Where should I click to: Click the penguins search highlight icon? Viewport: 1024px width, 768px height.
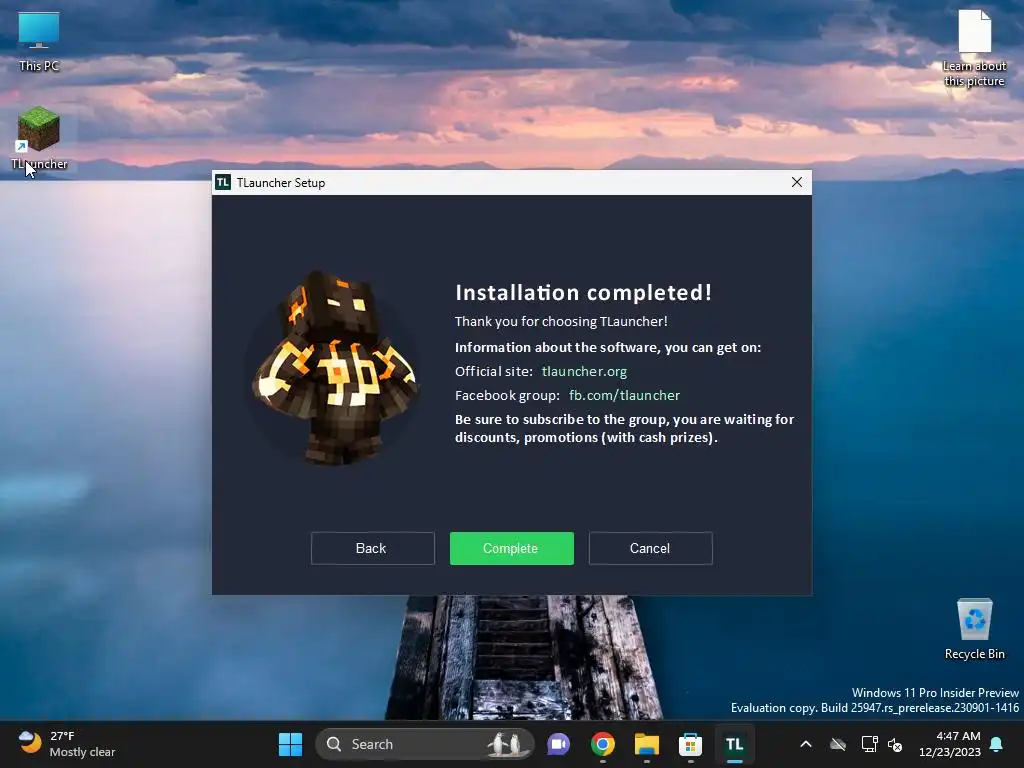coord(506,744)
